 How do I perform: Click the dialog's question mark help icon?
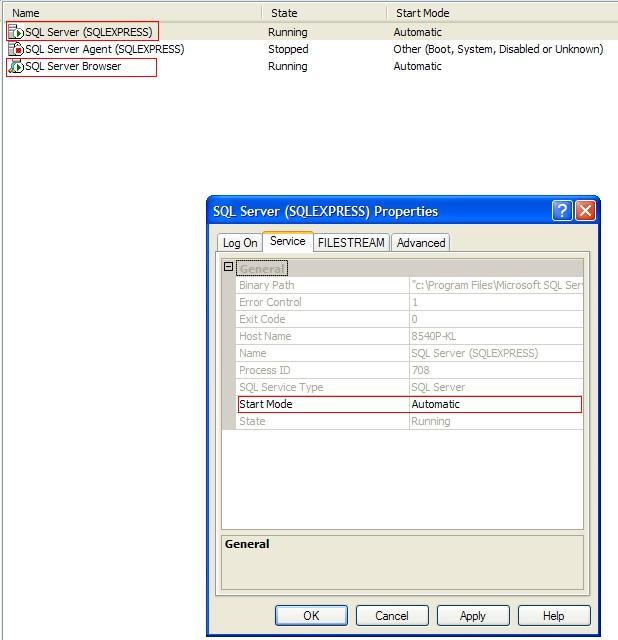[x=562, y=211]
